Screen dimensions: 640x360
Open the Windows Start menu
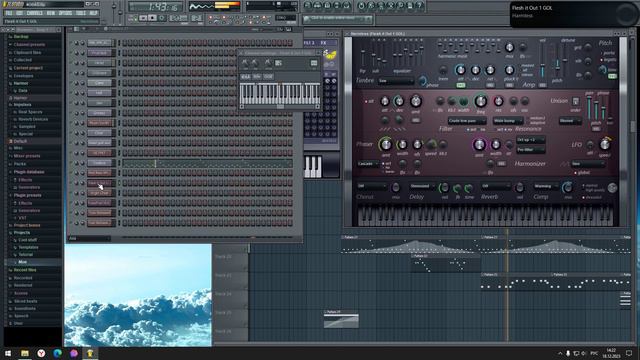[8, 353]
